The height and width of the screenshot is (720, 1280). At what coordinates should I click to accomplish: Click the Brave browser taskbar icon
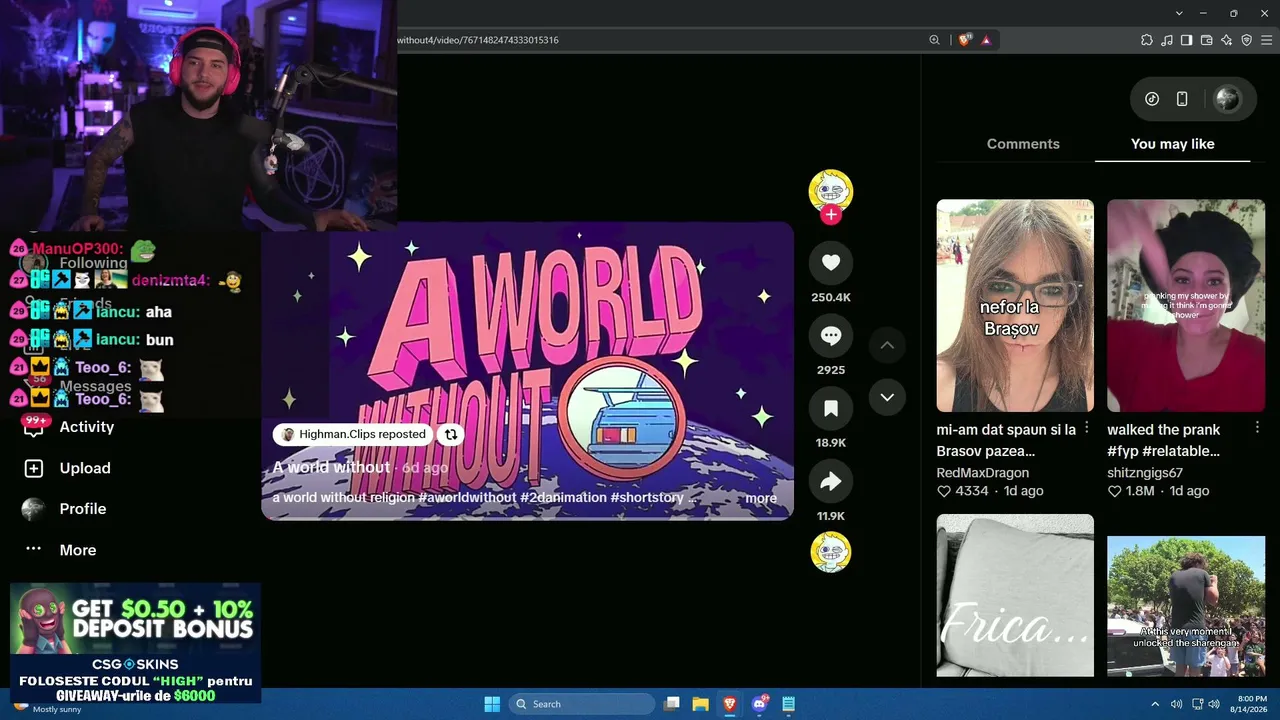[730, 704]
